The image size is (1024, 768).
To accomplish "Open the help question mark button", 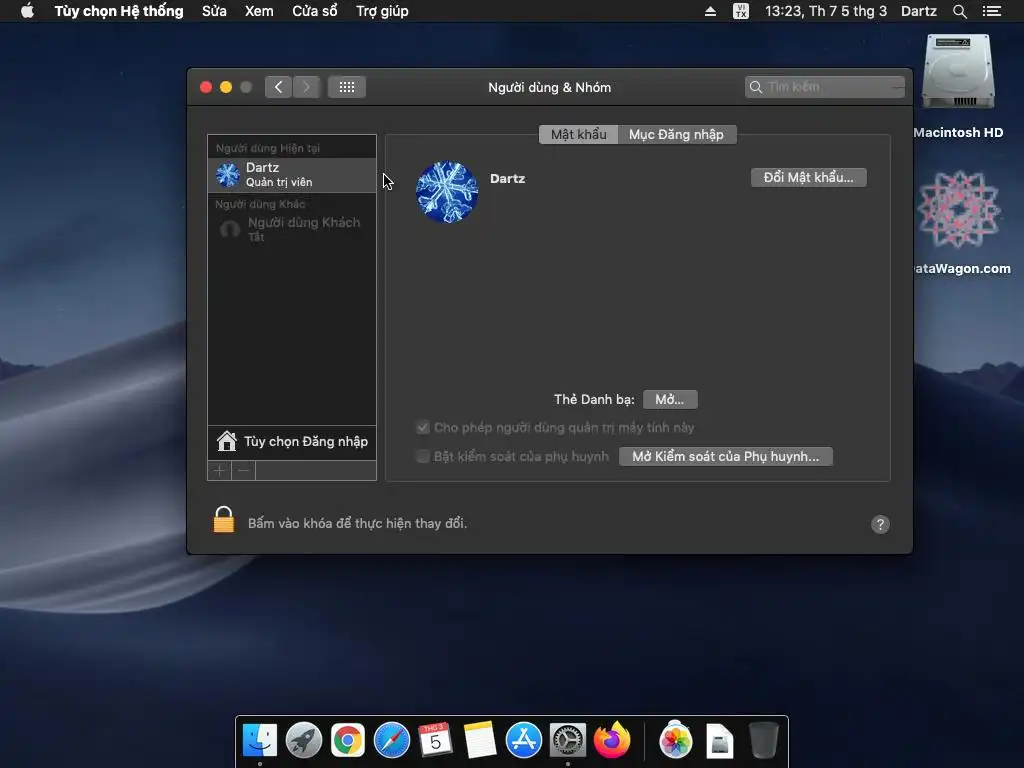I will [880, 524].
